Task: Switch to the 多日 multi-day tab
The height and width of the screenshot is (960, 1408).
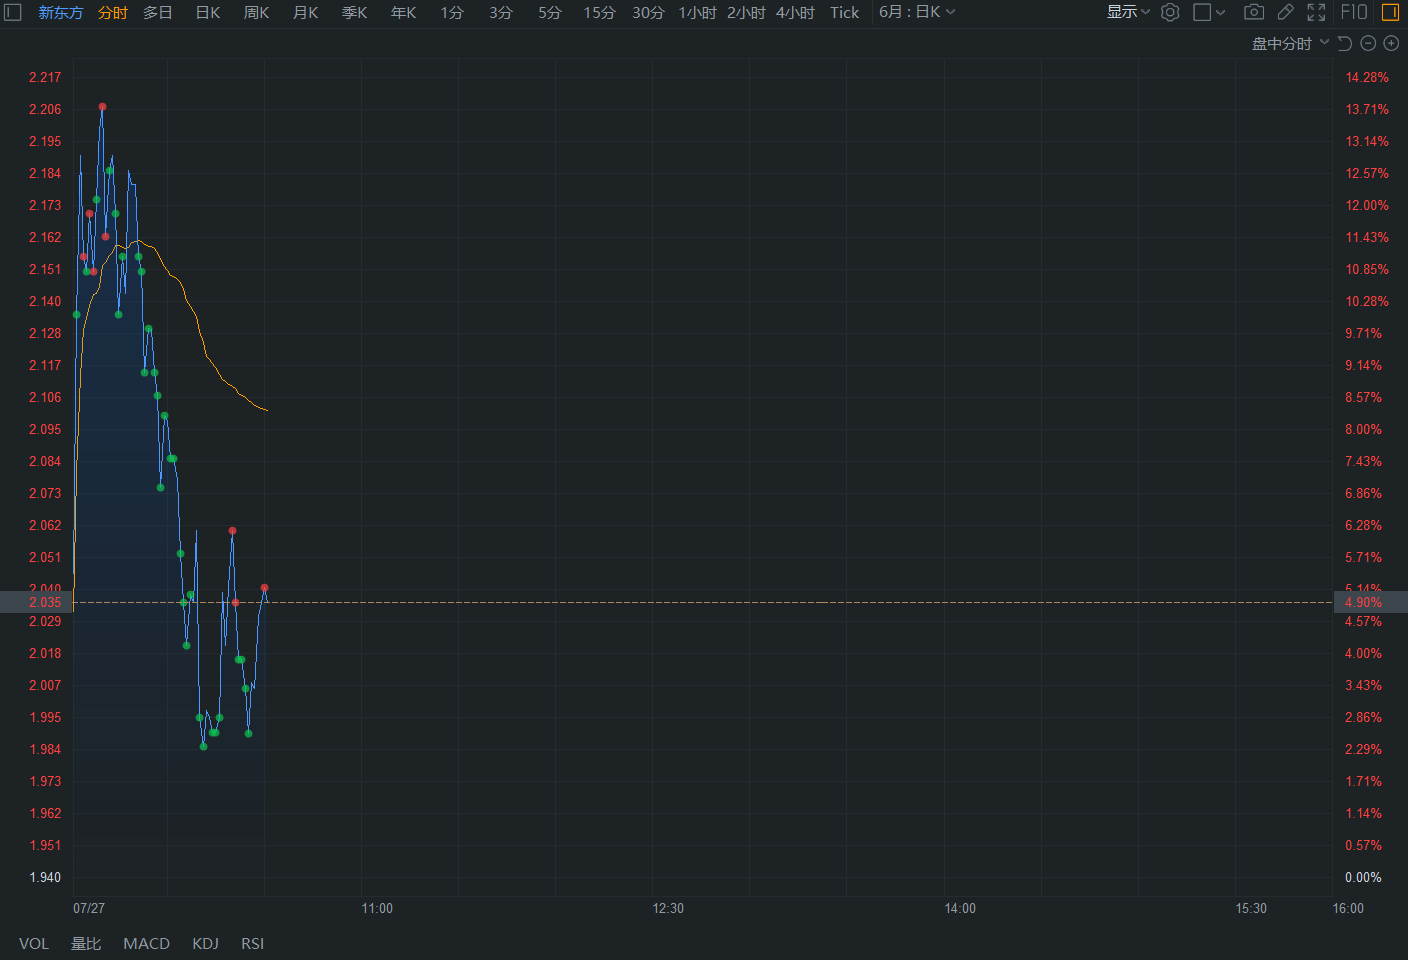Action: coord(158,13)
